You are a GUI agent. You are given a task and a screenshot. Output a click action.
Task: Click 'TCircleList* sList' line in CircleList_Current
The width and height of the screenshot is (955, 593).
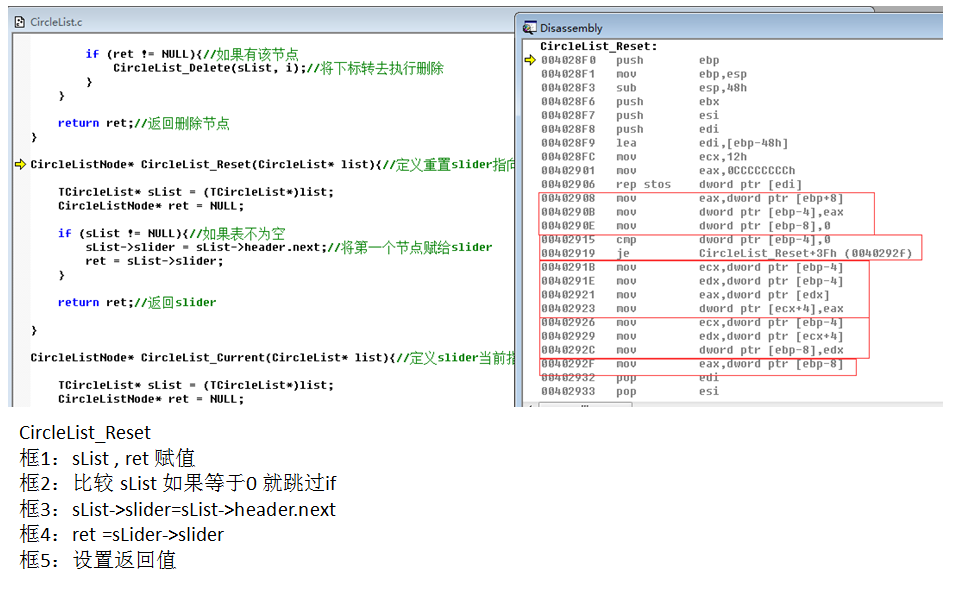click(x=196, y=385)
